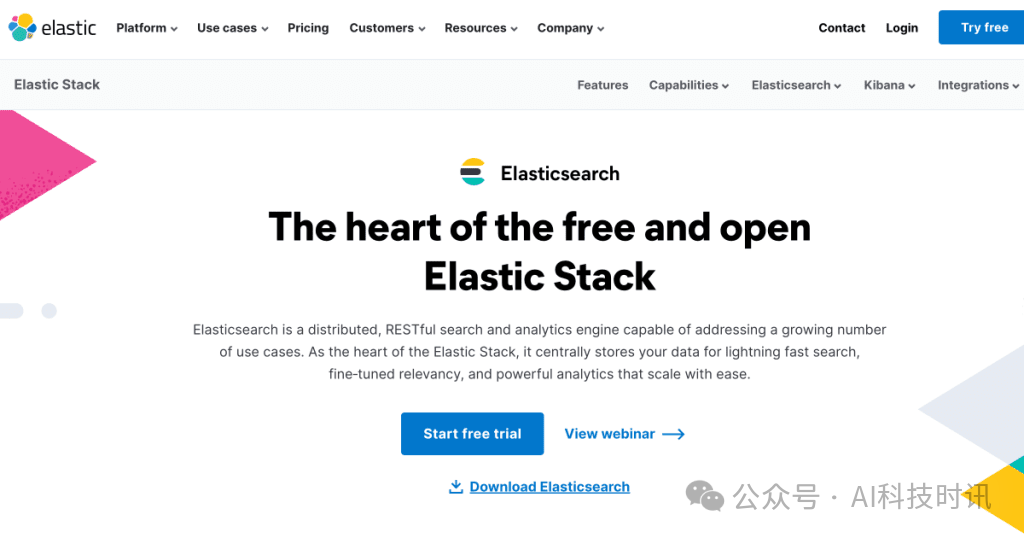Expand the Integrations dropdown
1024x538 pixels.
pyautogui.click(x=979, y=85)
